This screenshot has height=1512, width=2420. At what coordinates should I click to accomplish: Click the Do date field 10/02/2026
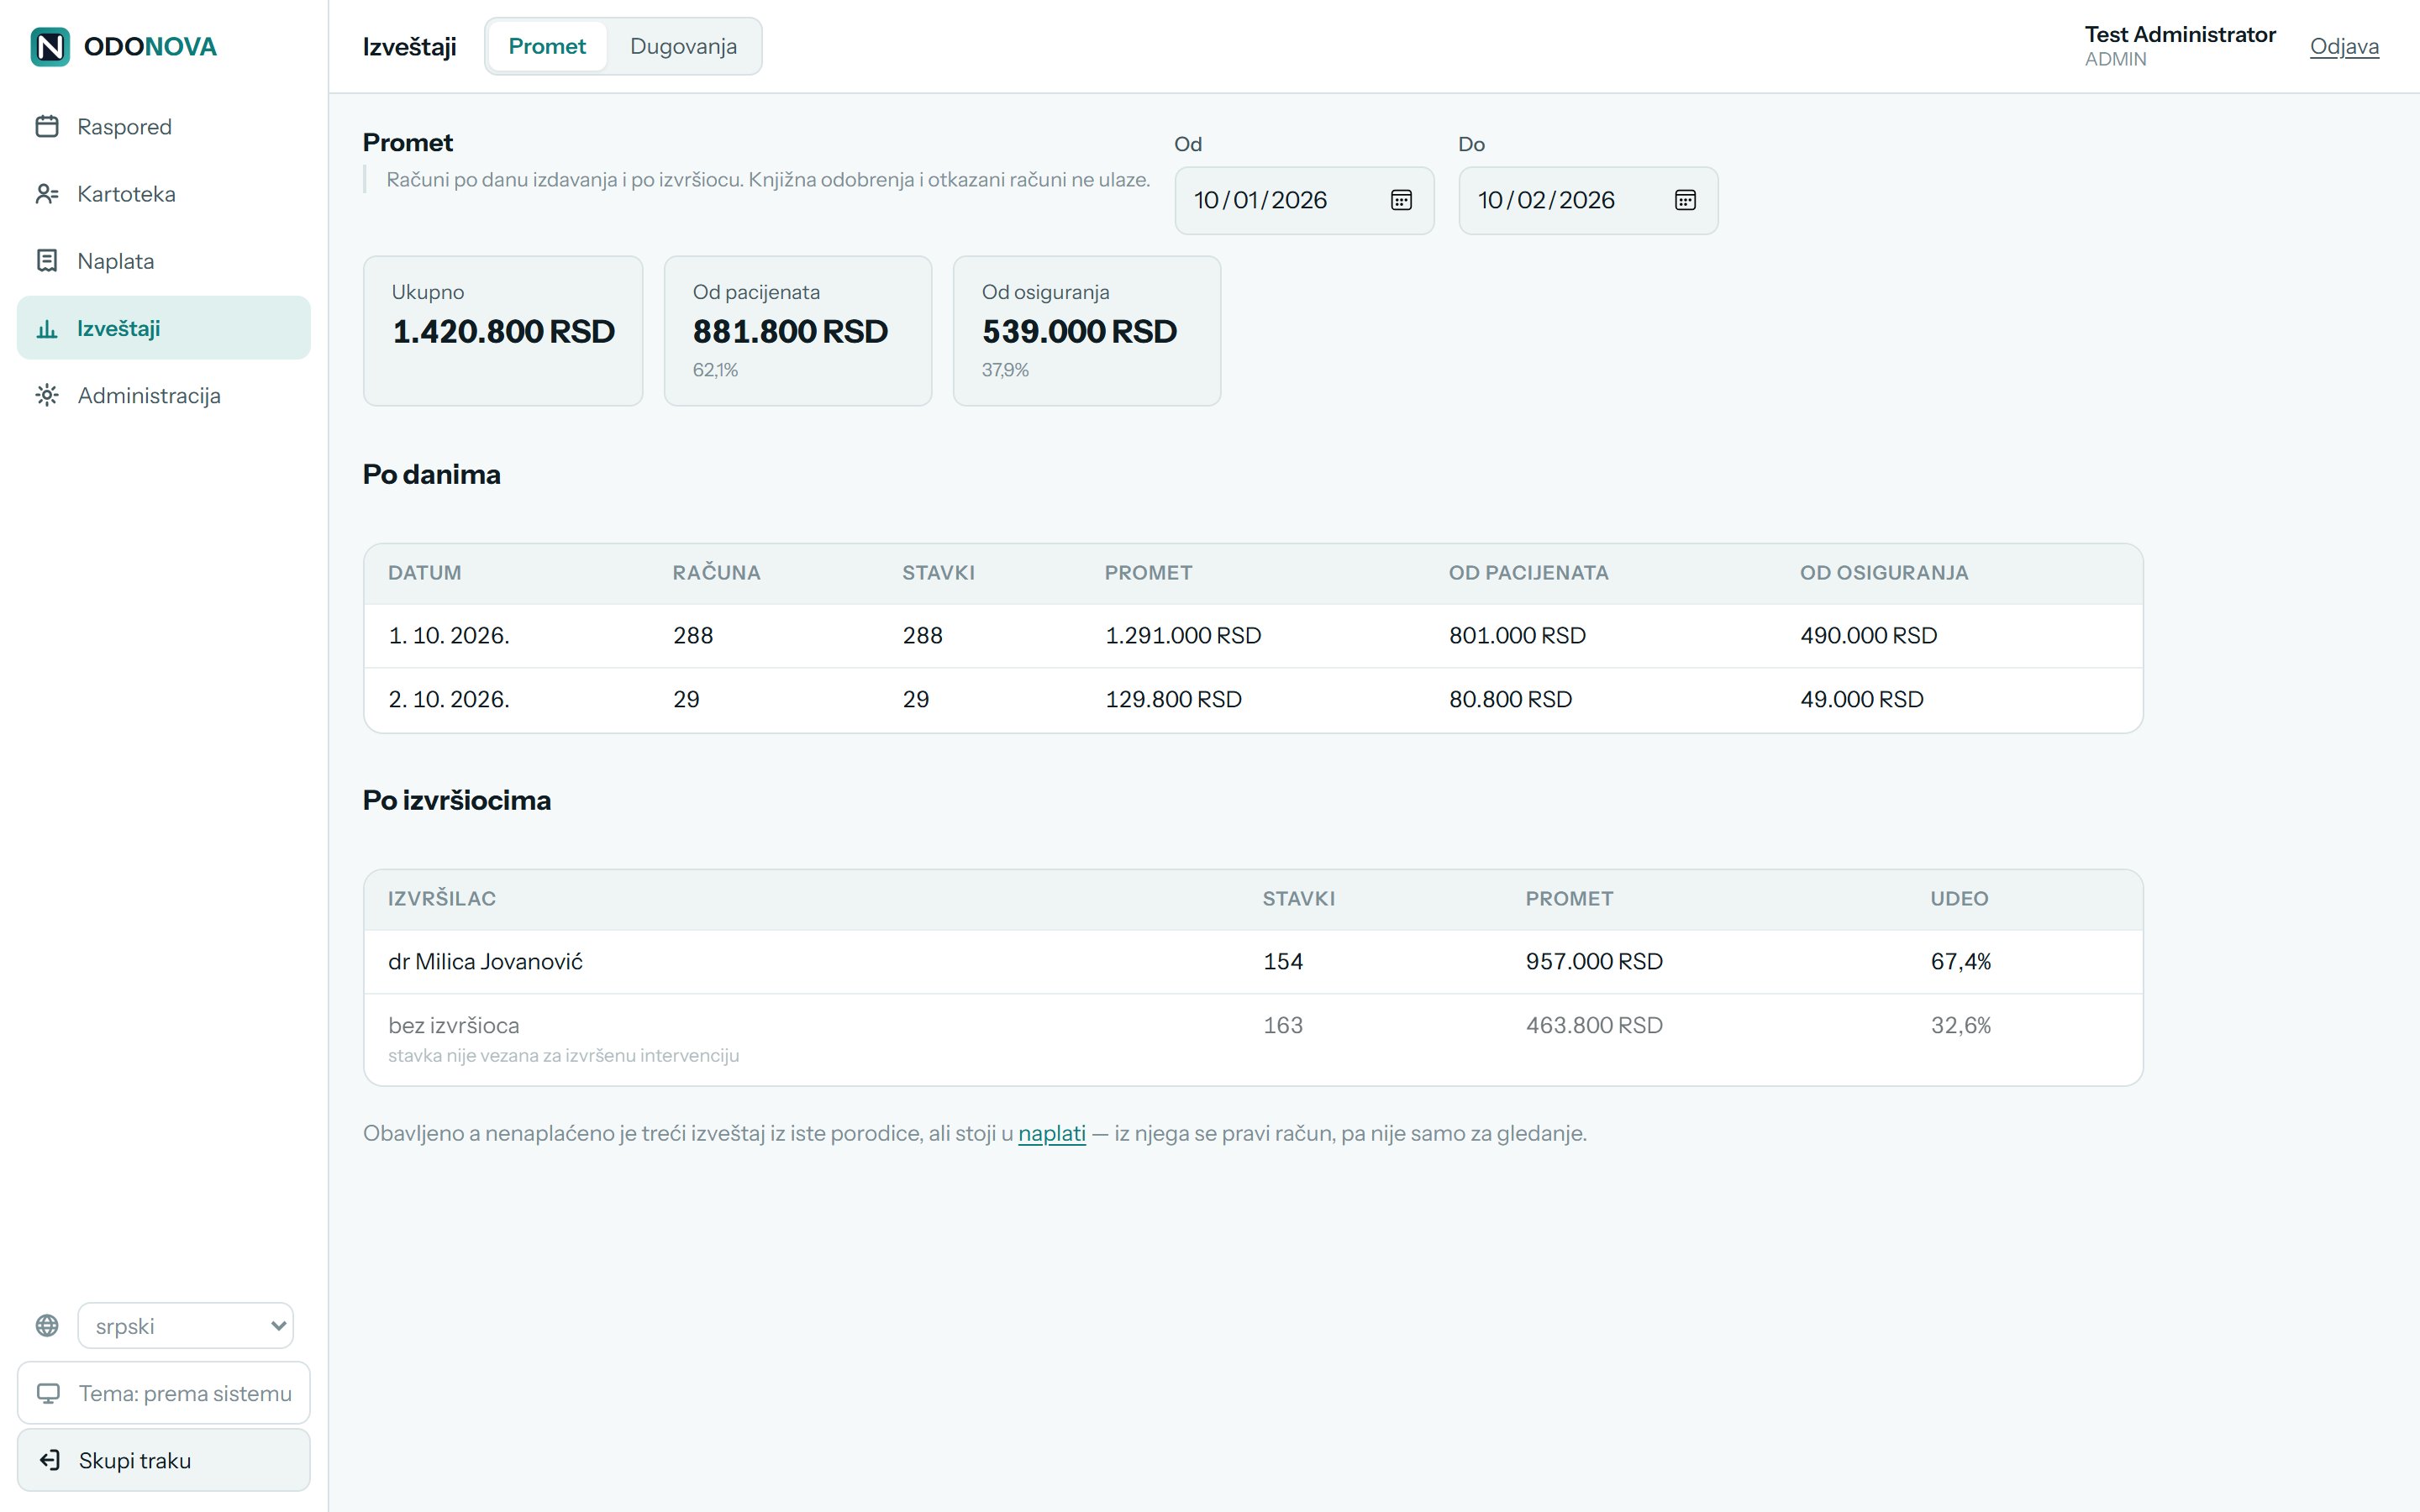click(1588, 201)
